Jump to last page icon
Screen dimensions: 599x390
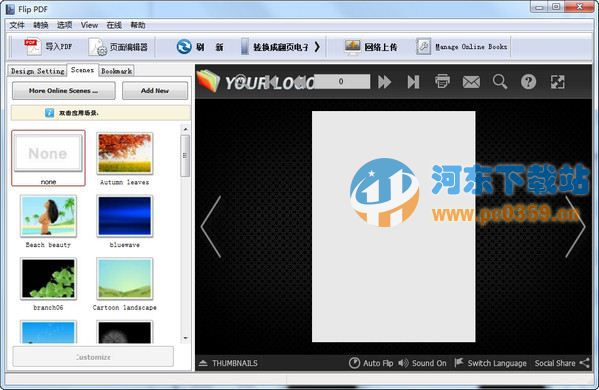tap(413, 82)
